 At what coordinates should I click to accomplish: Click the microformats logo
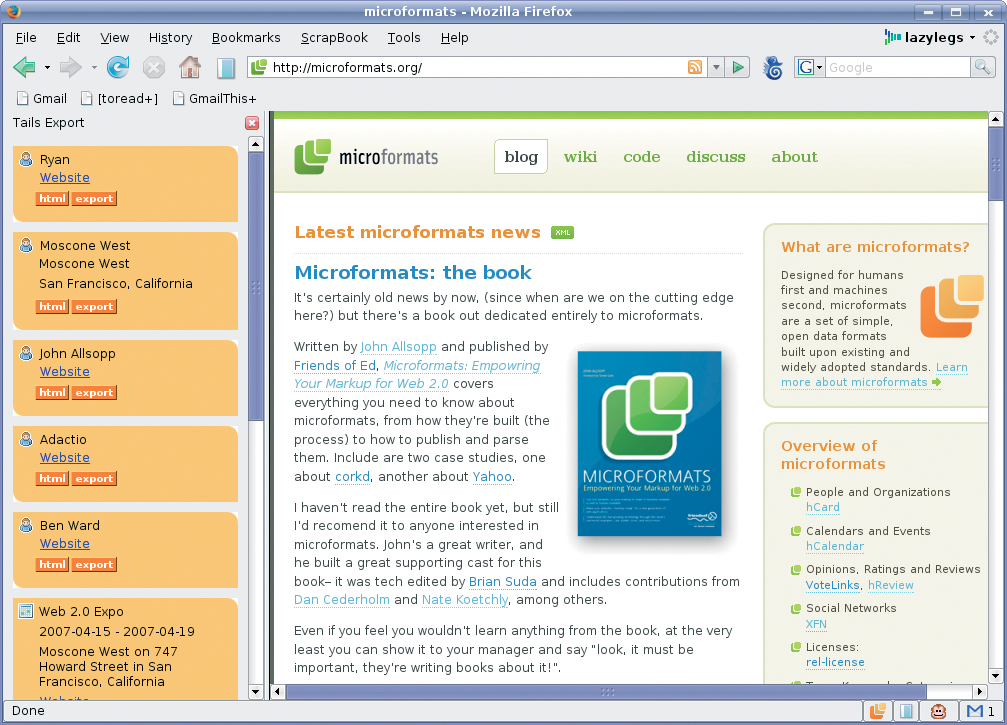point(366,157)
